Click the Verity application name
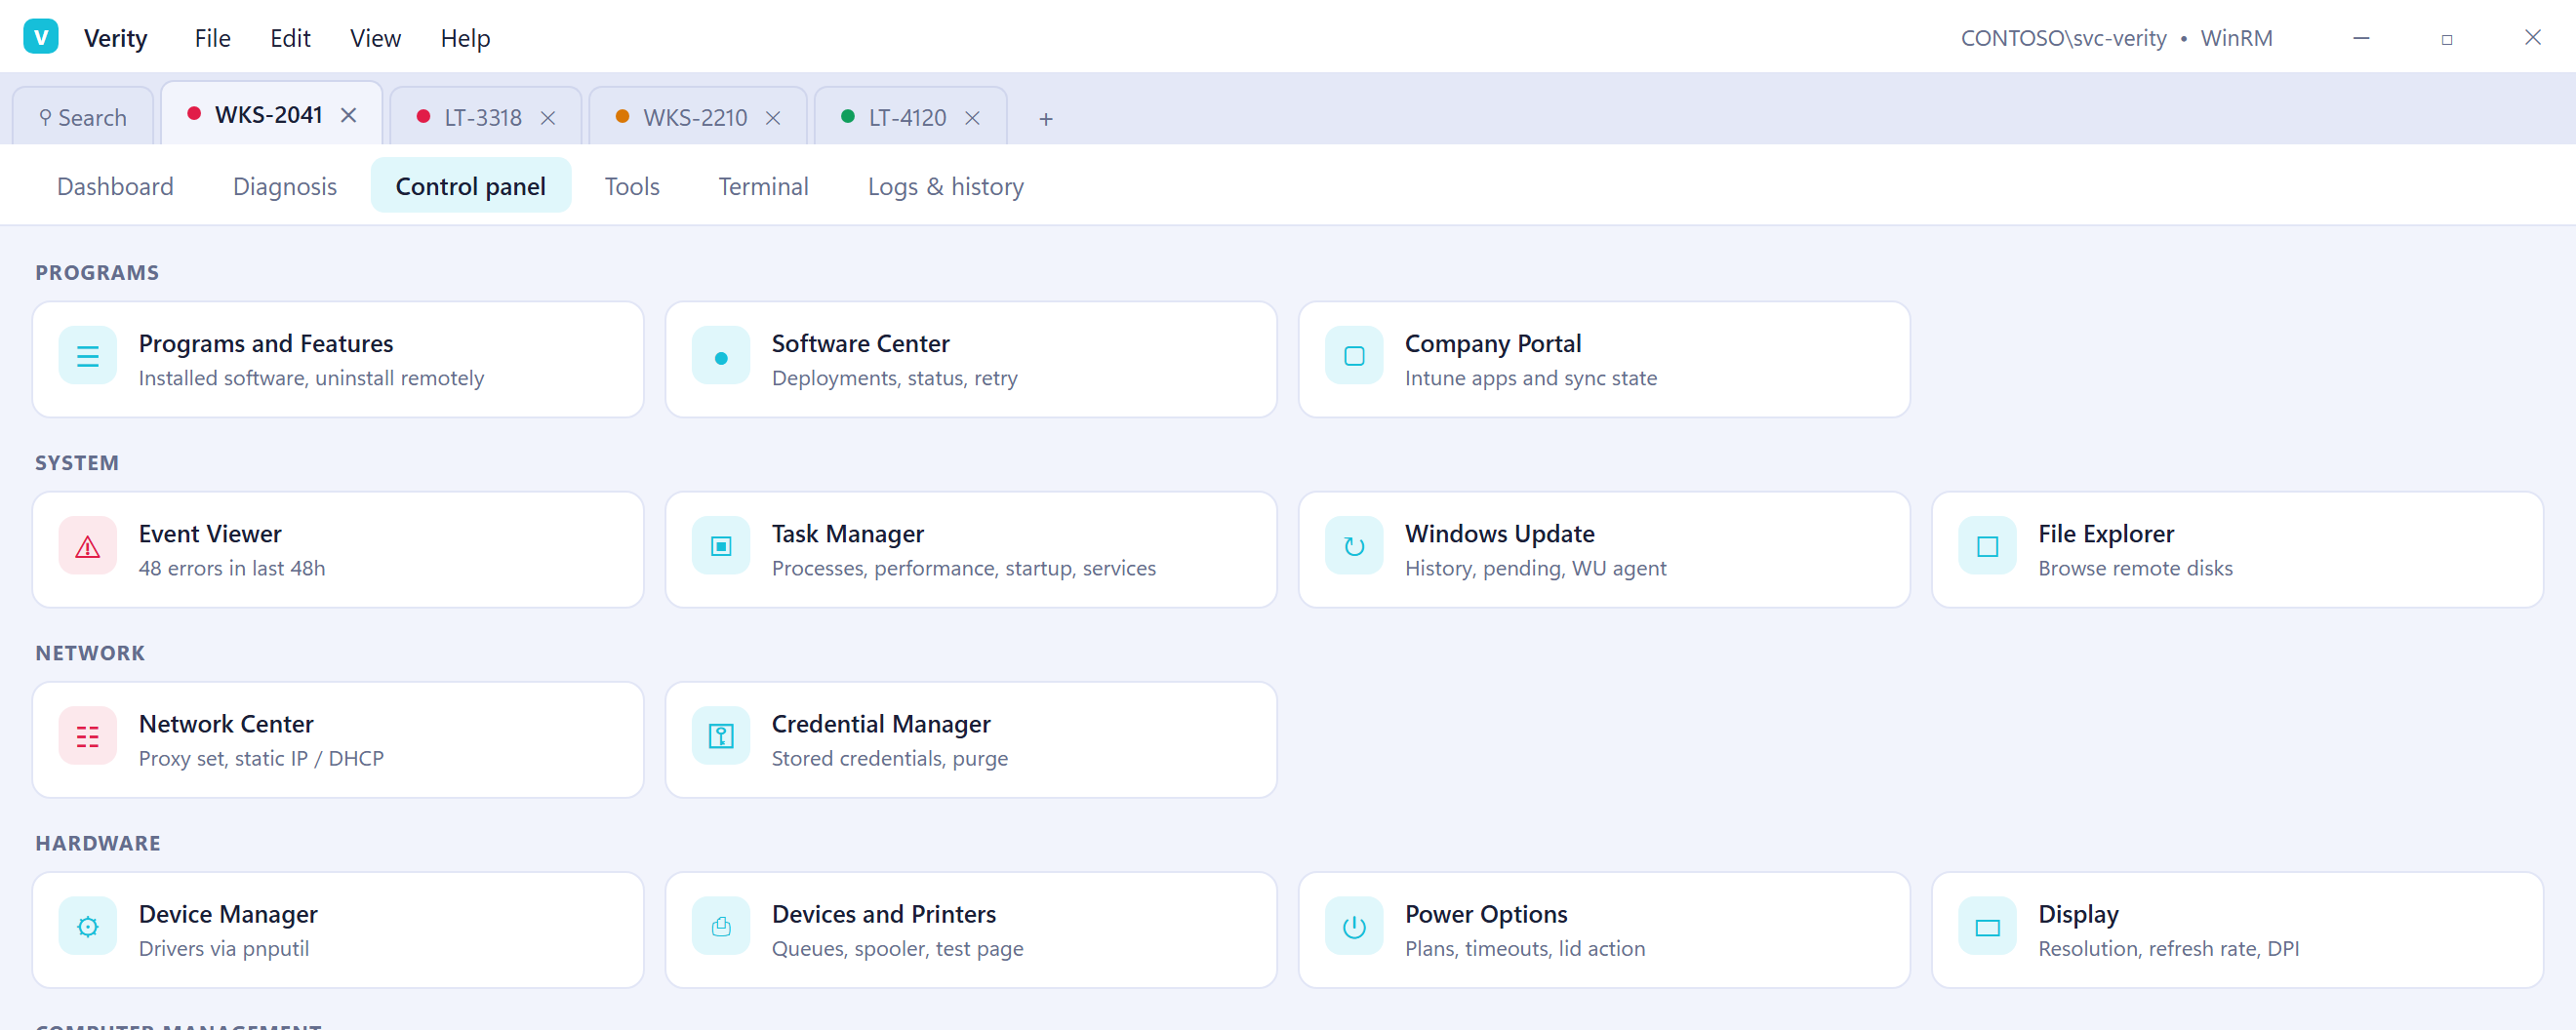The image size is (2576, 1030). point(116,38)
